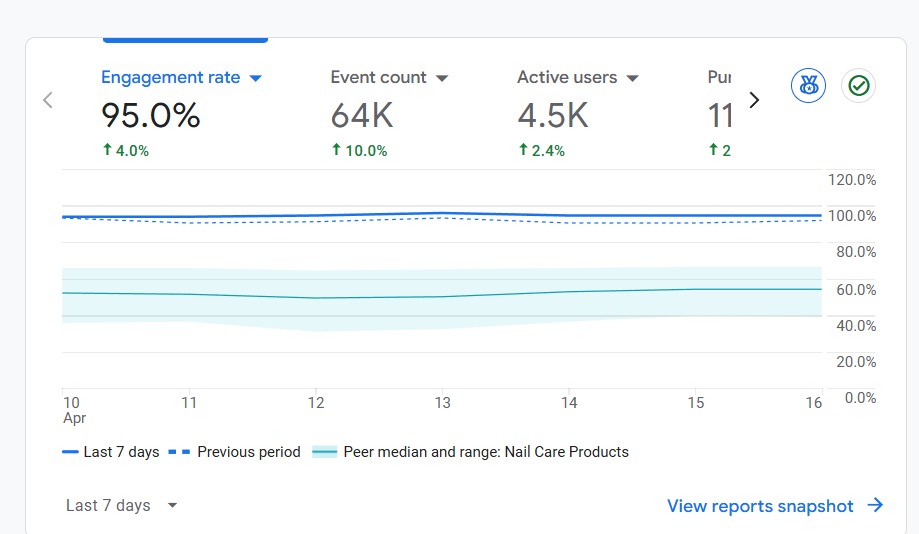The image size is (919, 534).
Task: Open the View reports snapshot link
Action: click(760, 506)
